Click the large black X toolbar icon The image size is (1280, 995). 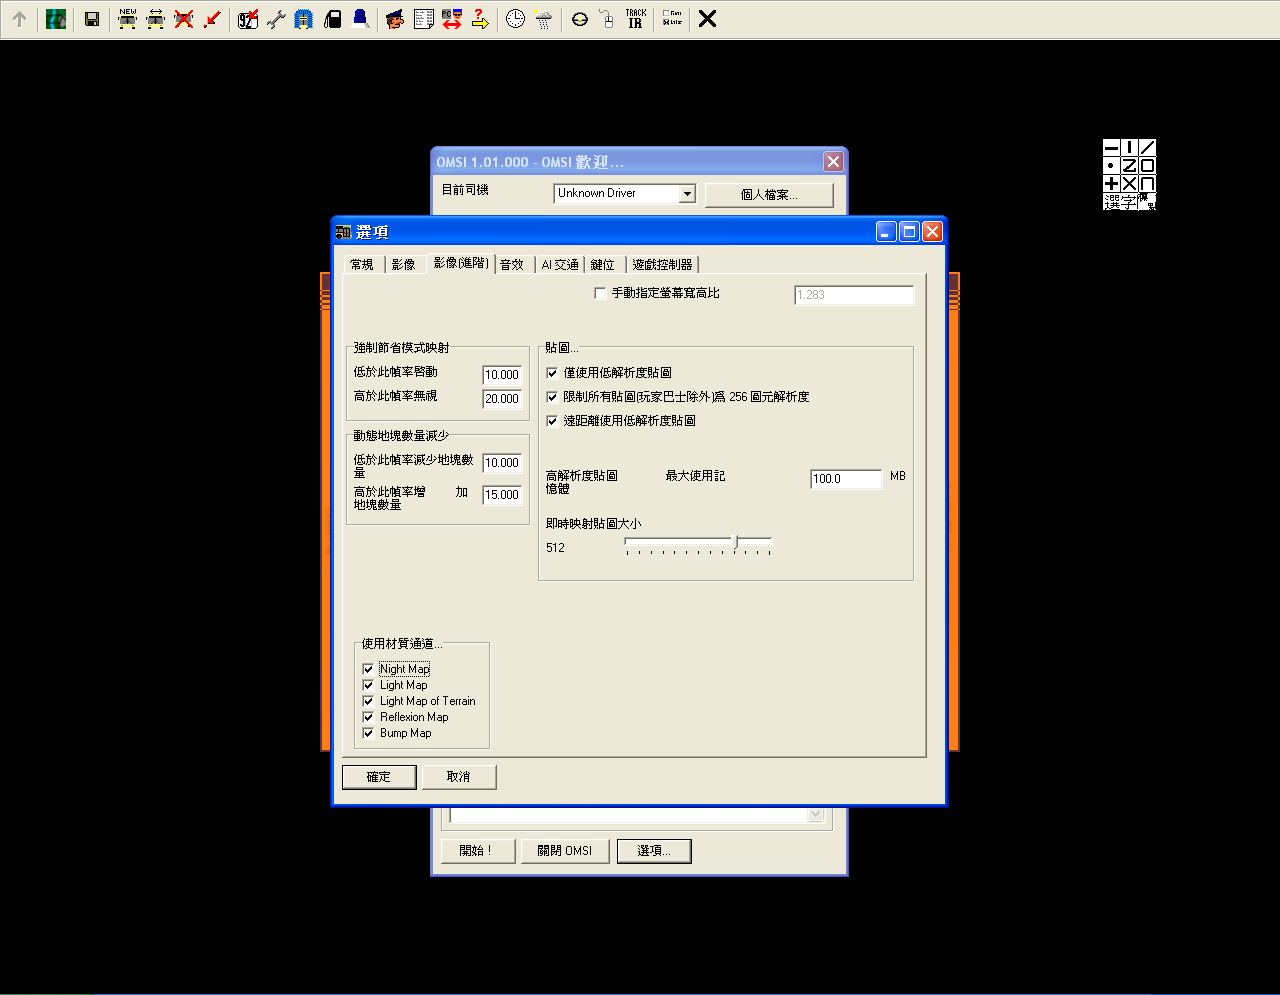coord(707,19)
